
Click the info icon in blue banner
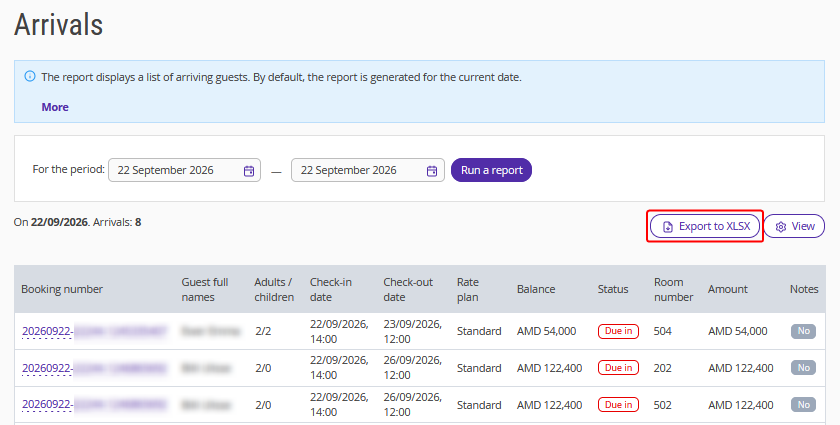tap(30, 76)
